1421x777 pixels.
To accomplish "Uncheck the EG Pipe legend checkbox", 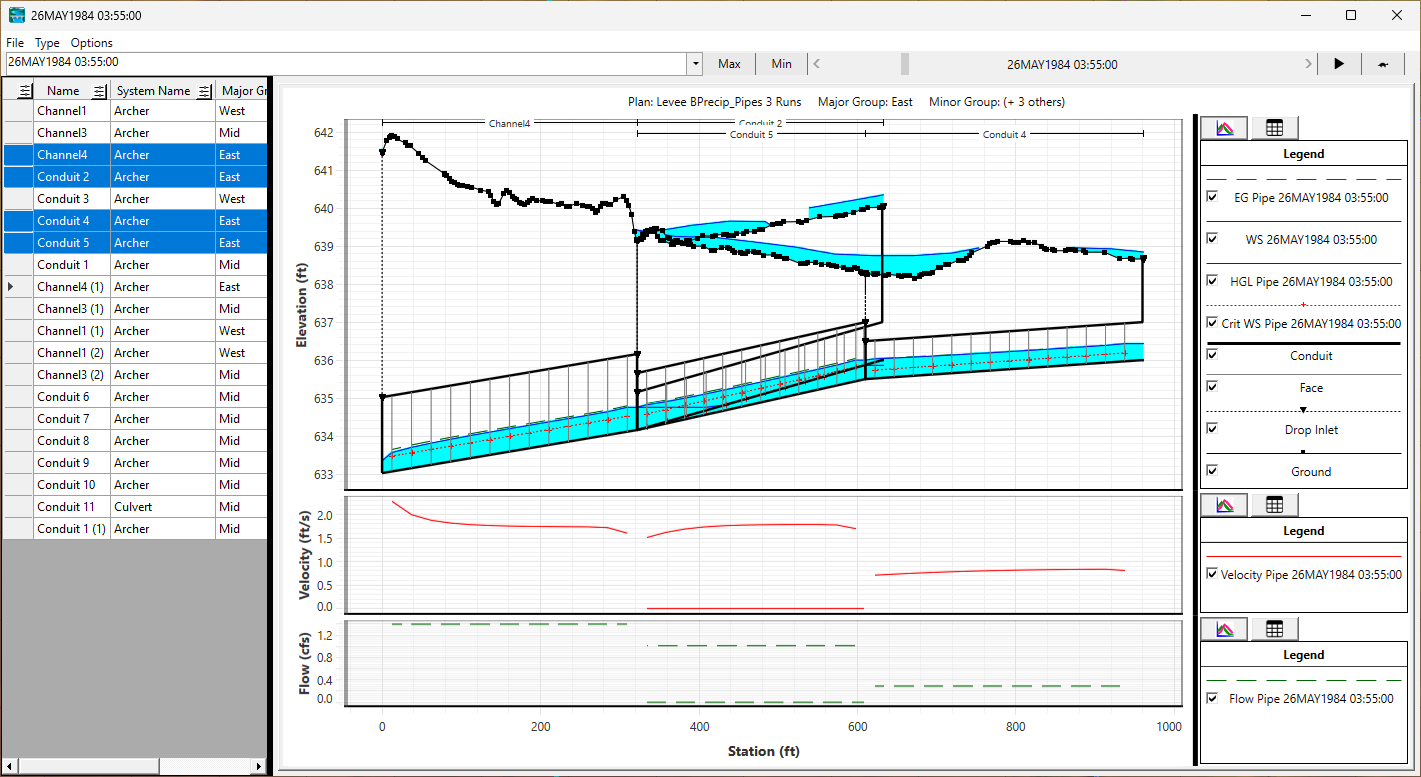I will coord(1212,197).
